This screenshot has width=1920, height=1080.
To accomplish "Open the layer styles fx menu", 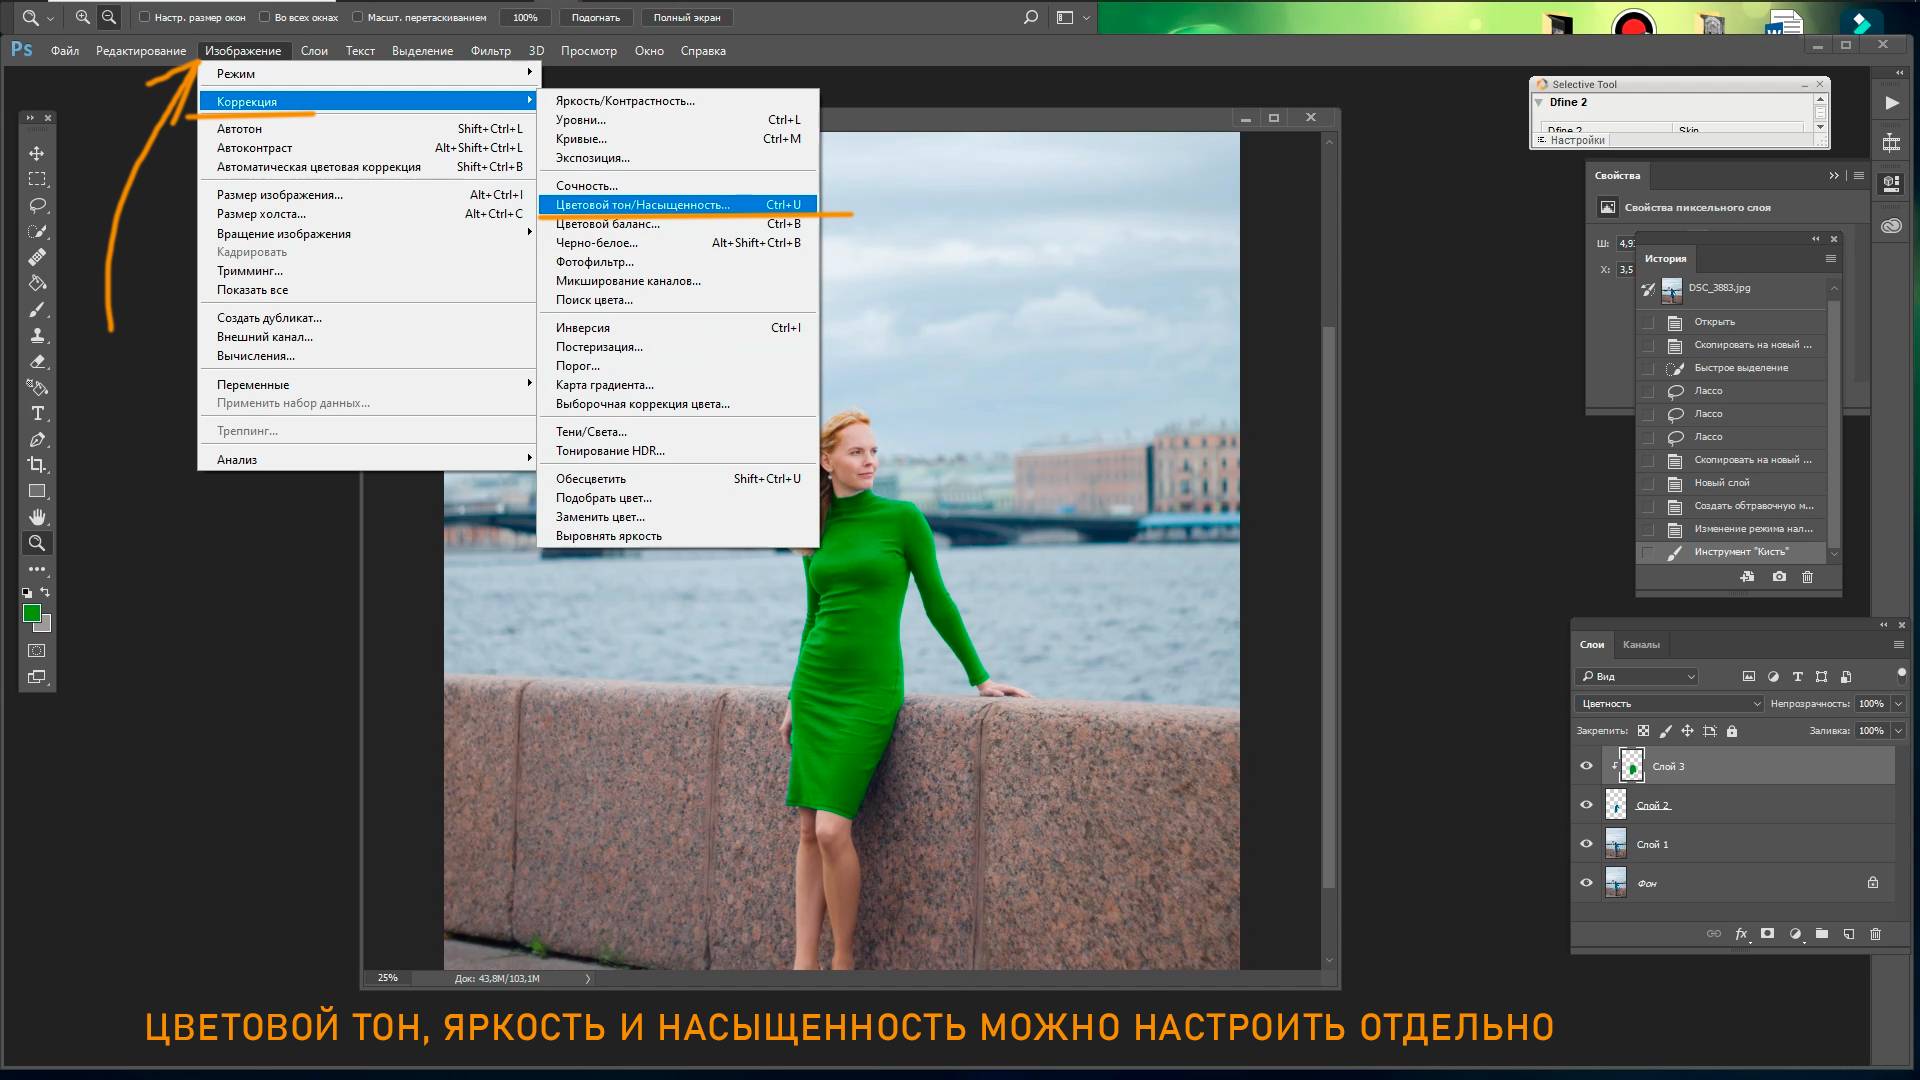I will coord(1741,933).
